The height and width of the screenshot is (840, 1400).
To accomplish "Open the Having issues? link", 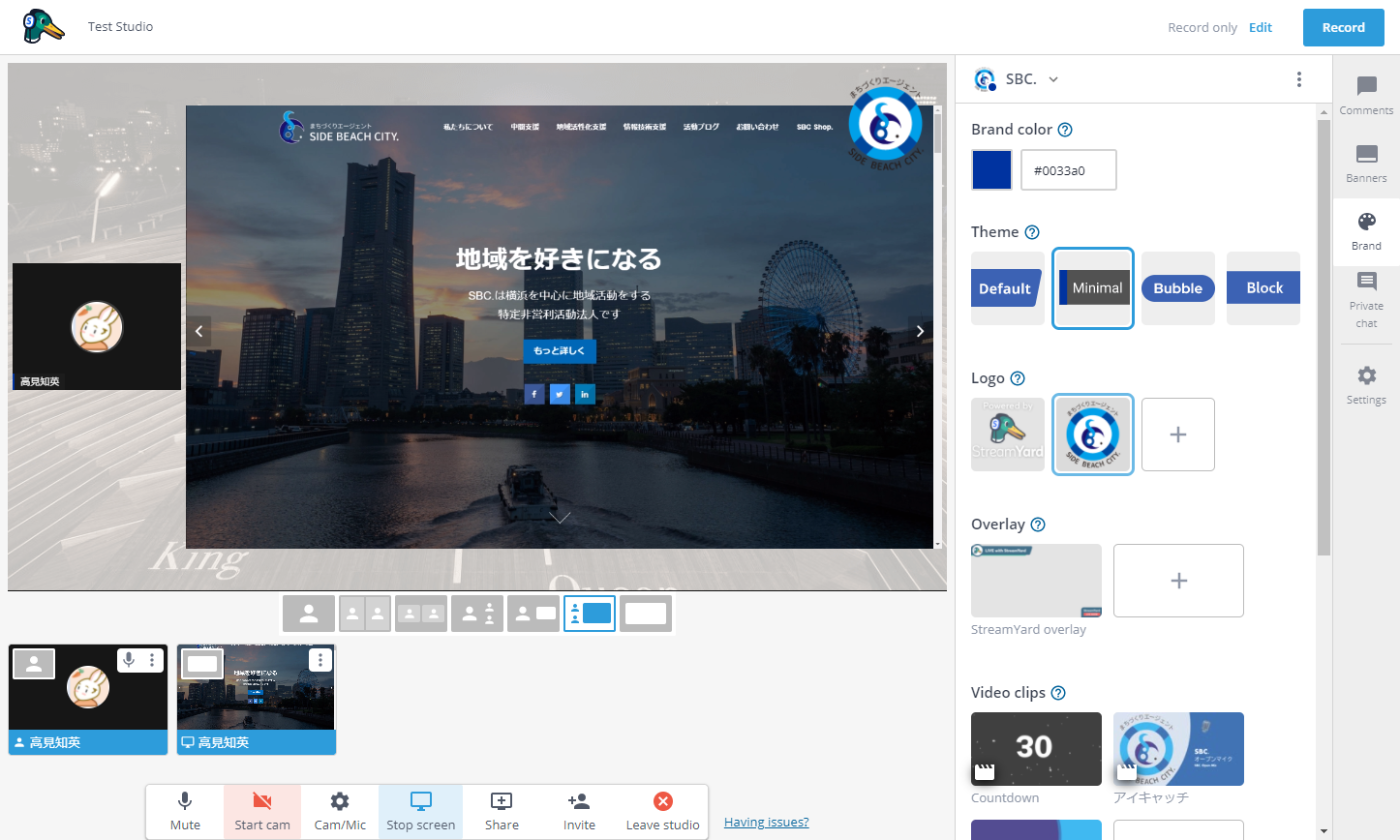I will point(766,822).
